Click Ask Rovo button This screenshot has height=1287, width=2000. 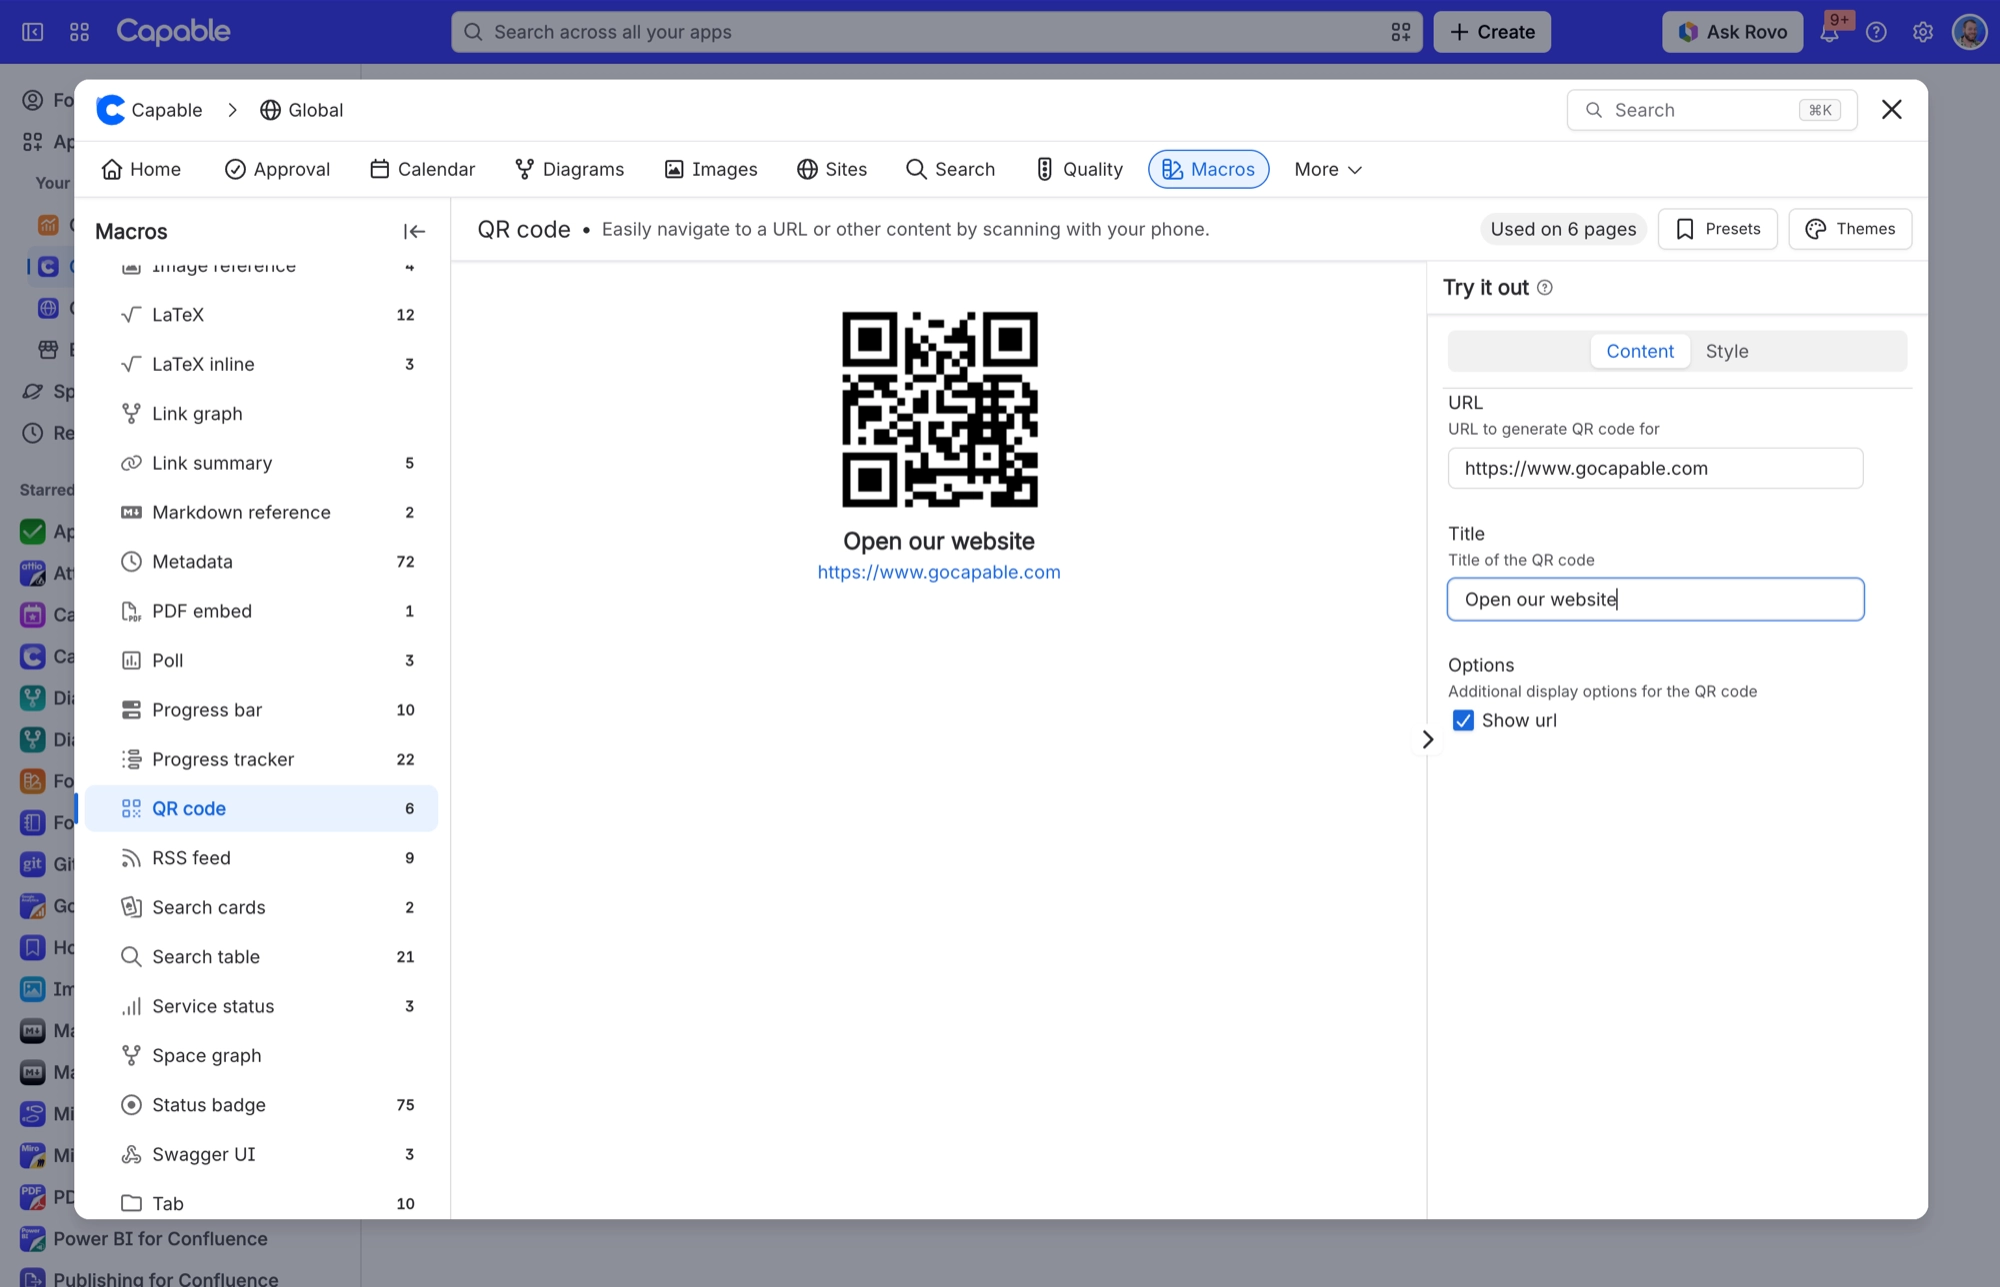pos(1732,32)
